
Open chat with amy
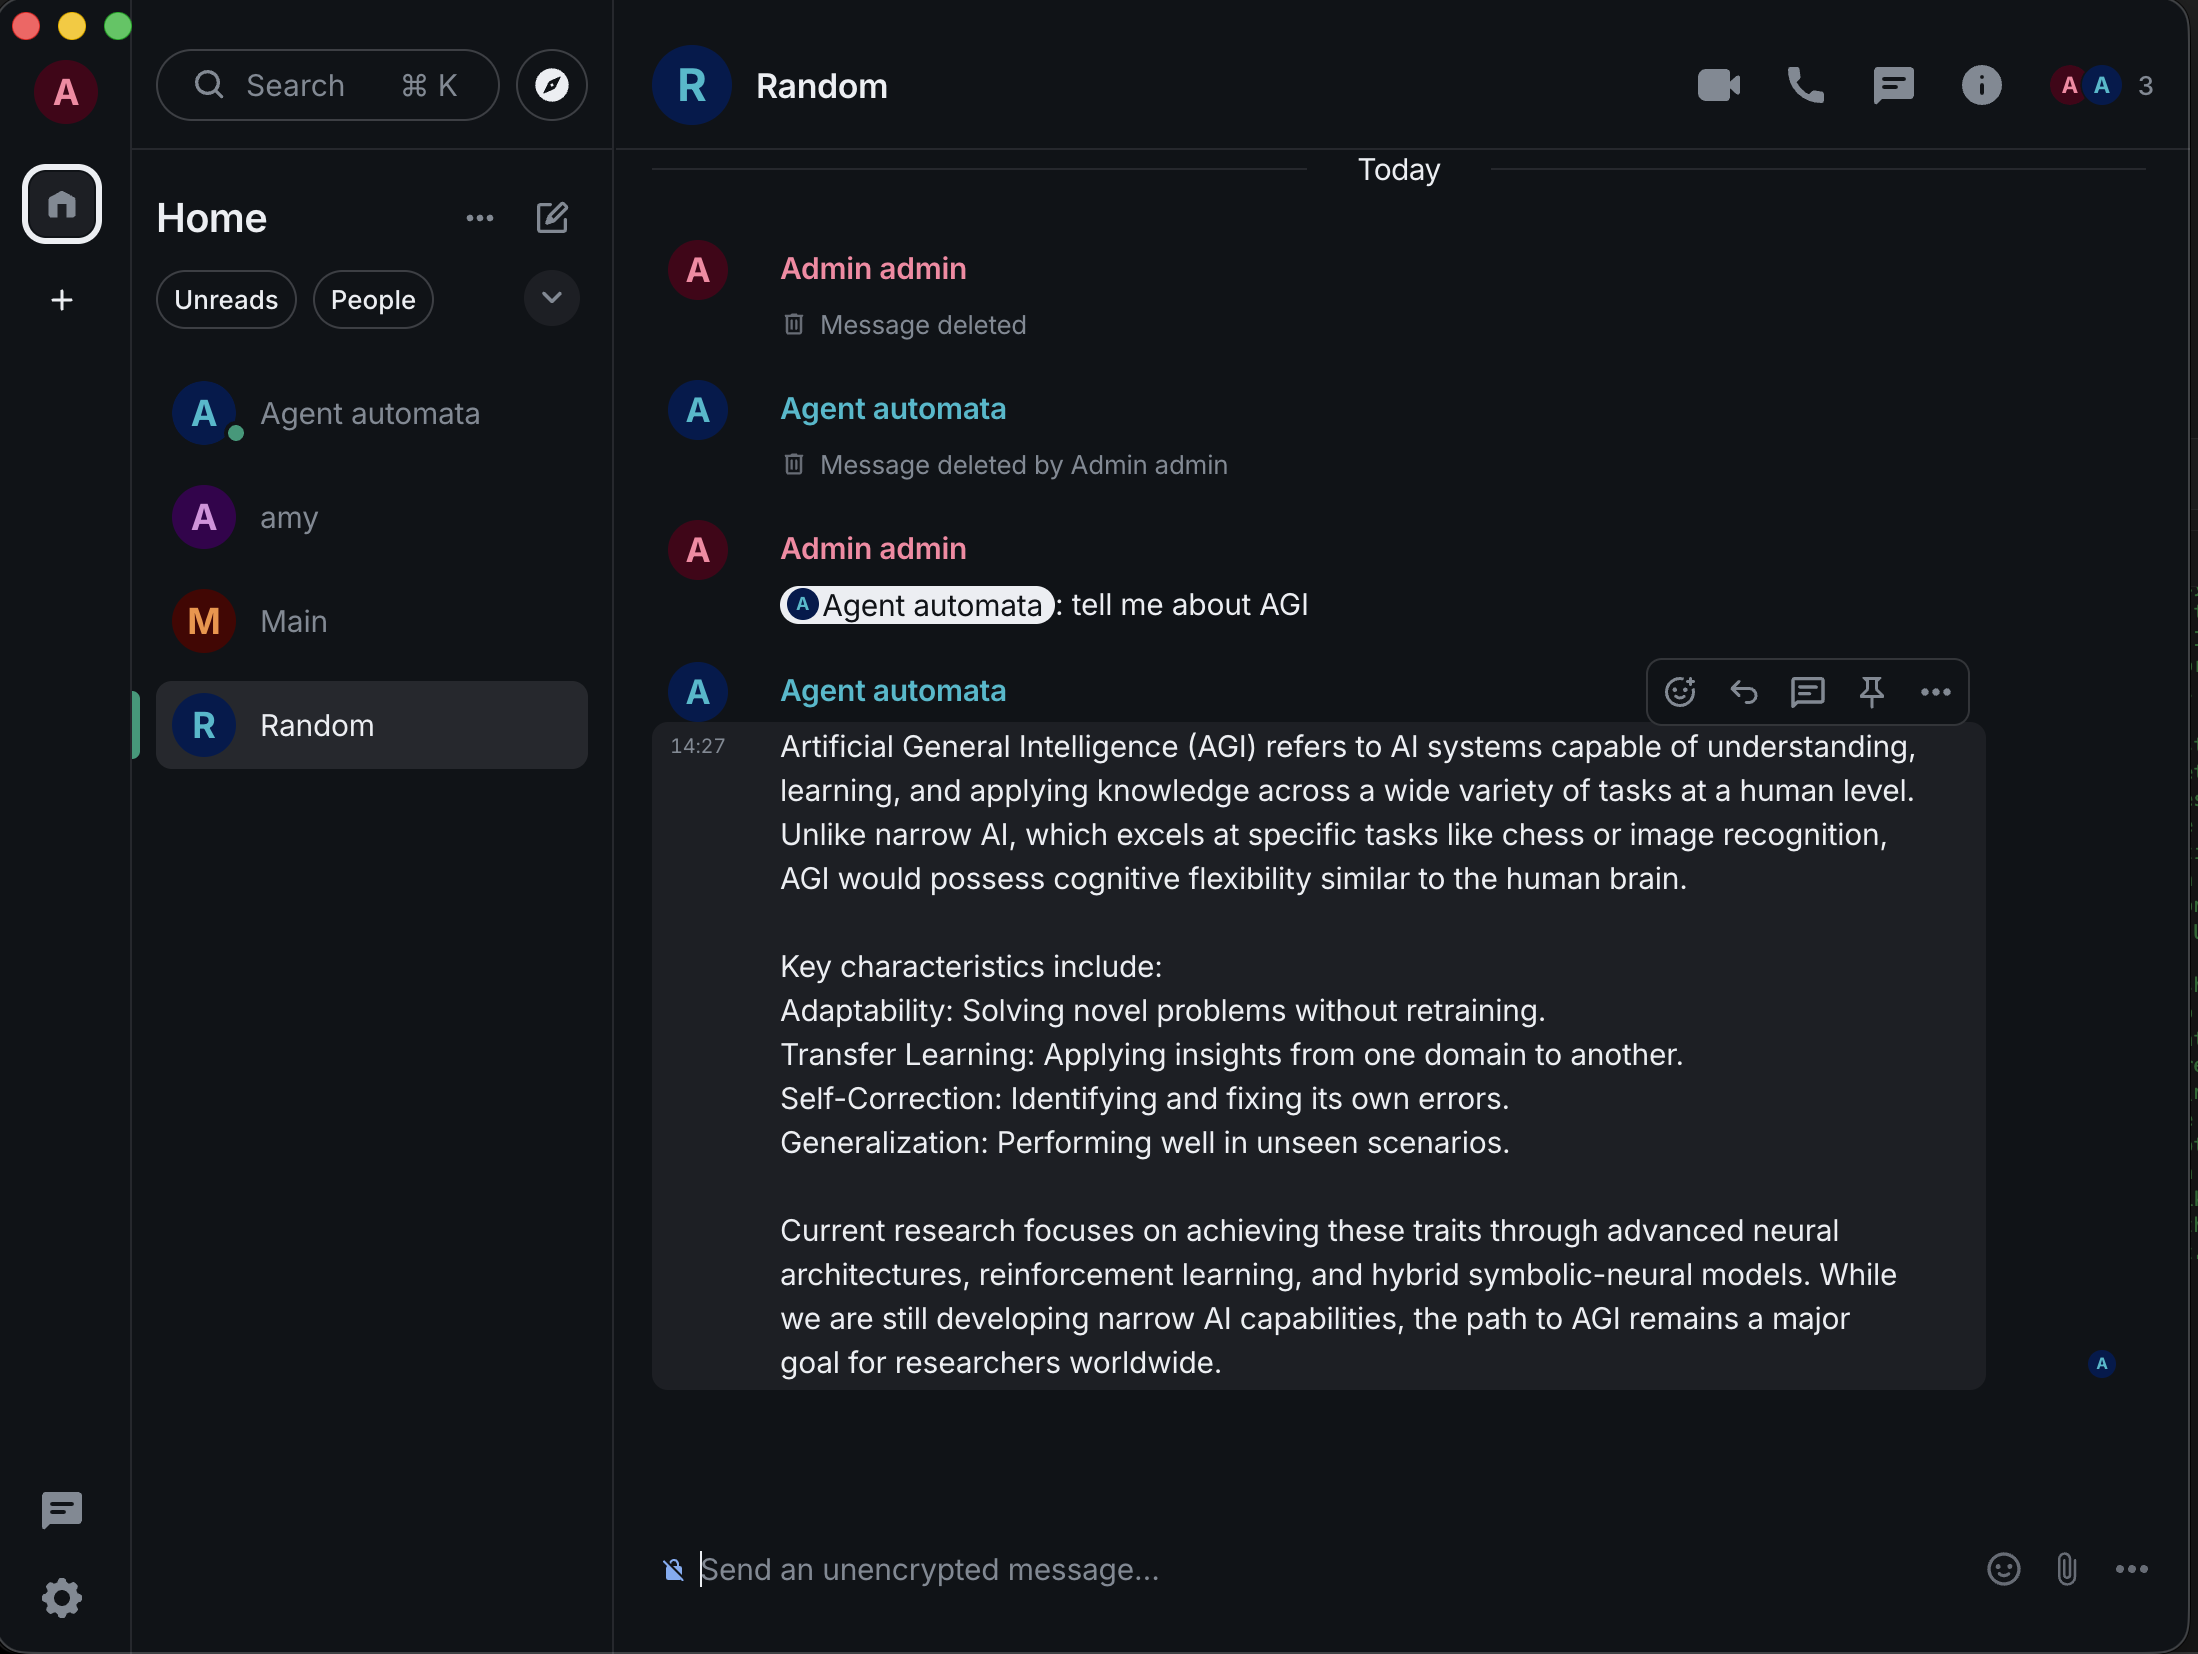(x=289, y=518)
